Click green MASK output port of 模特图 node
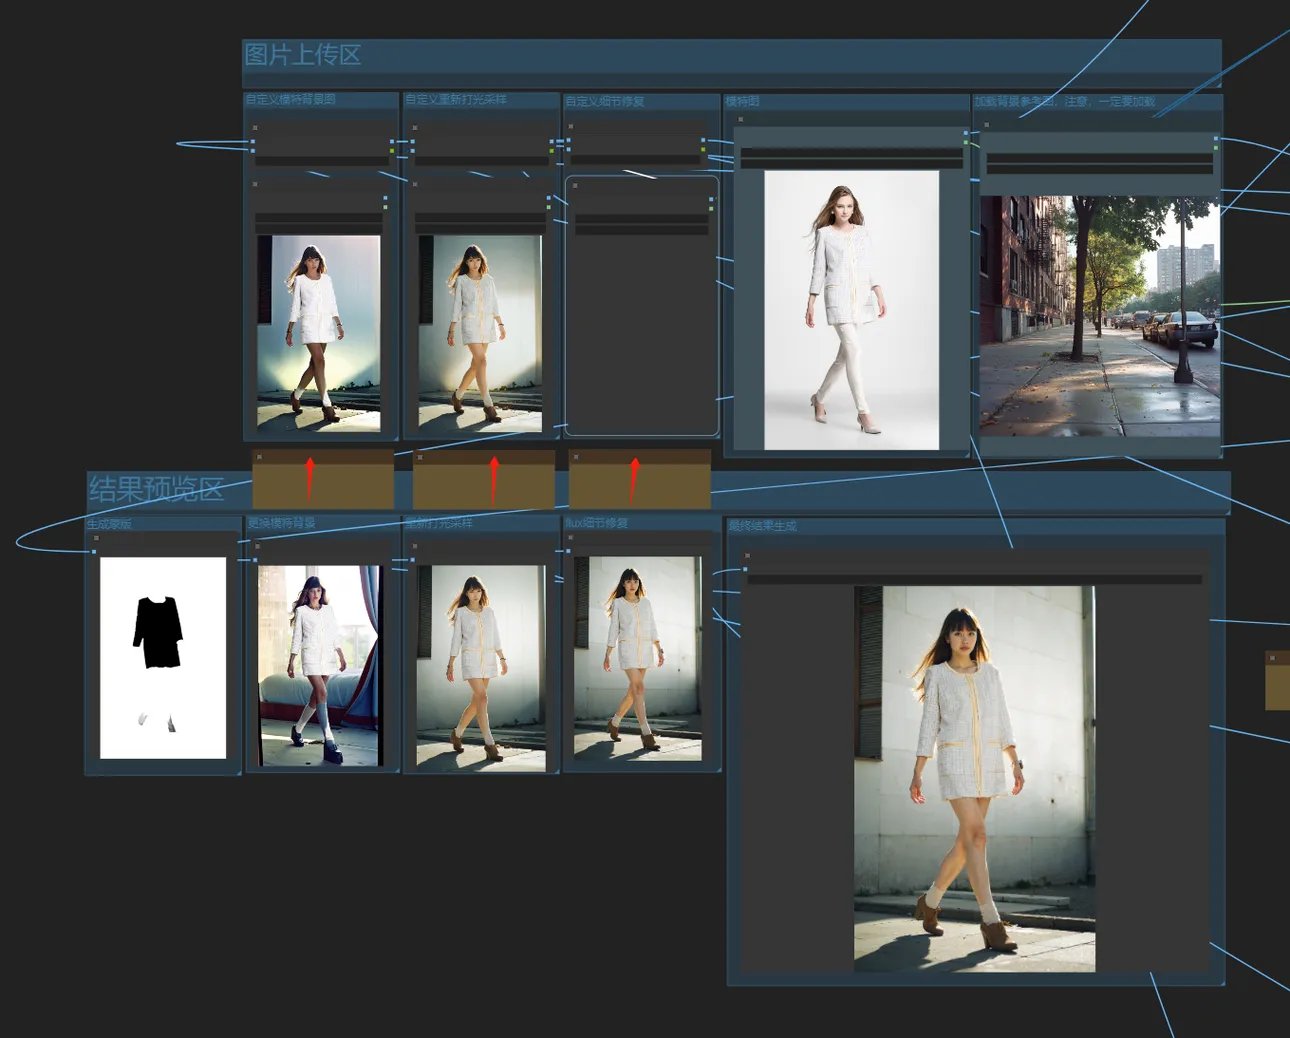Image resolution: width=1290 pixels, height=1038 pixels. pos(966,142)
